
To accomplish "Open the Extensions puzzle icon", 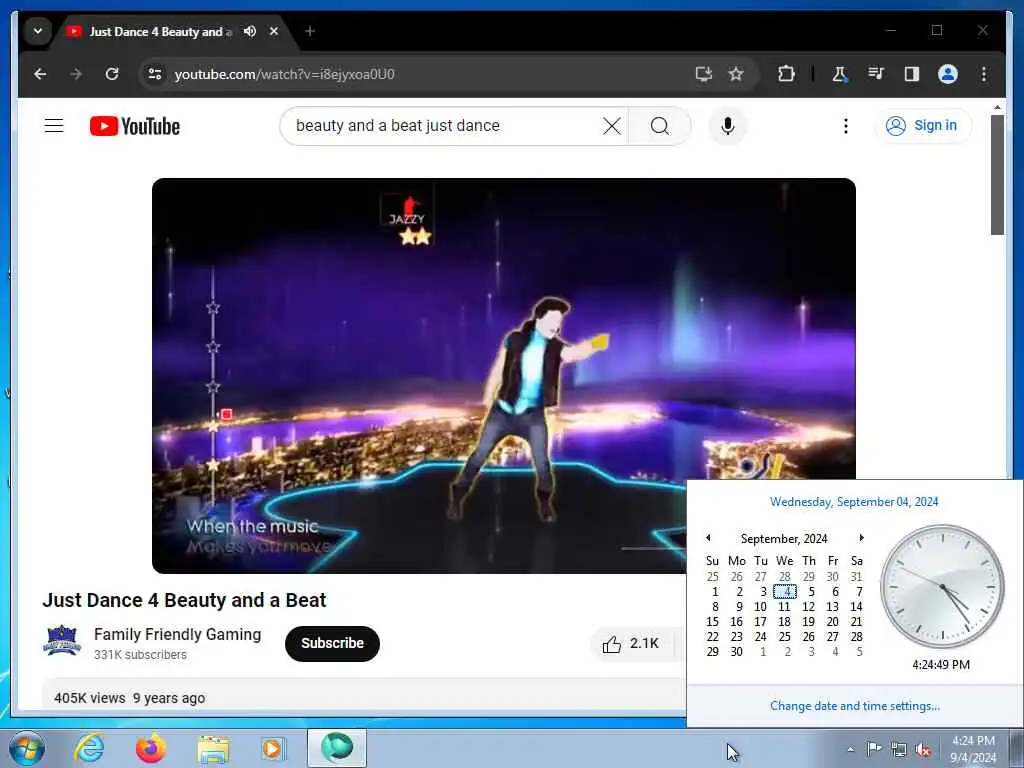I will [786, 74].
